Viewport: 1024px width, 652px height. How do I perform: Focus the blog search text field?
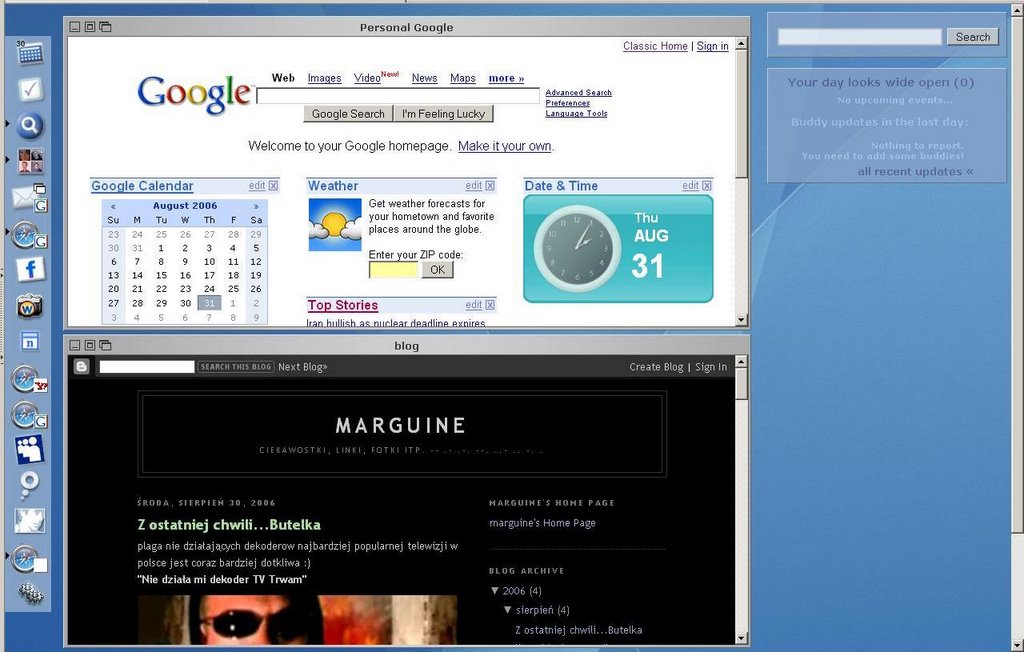(x=147, y=367)
